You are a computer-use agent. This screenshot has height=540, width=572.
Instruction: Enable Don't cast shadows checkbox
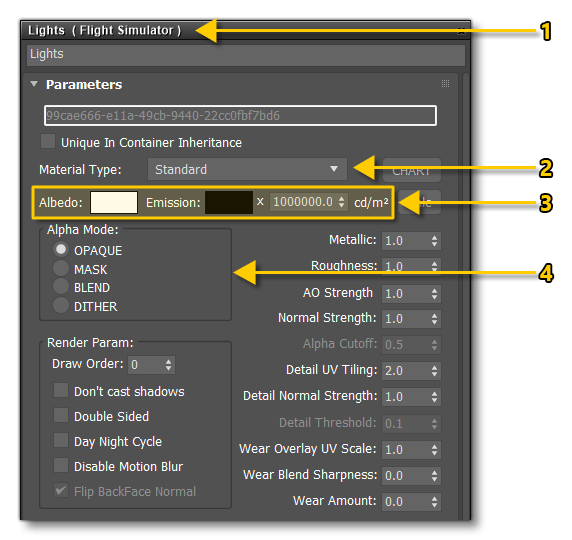tap(61, 390)
